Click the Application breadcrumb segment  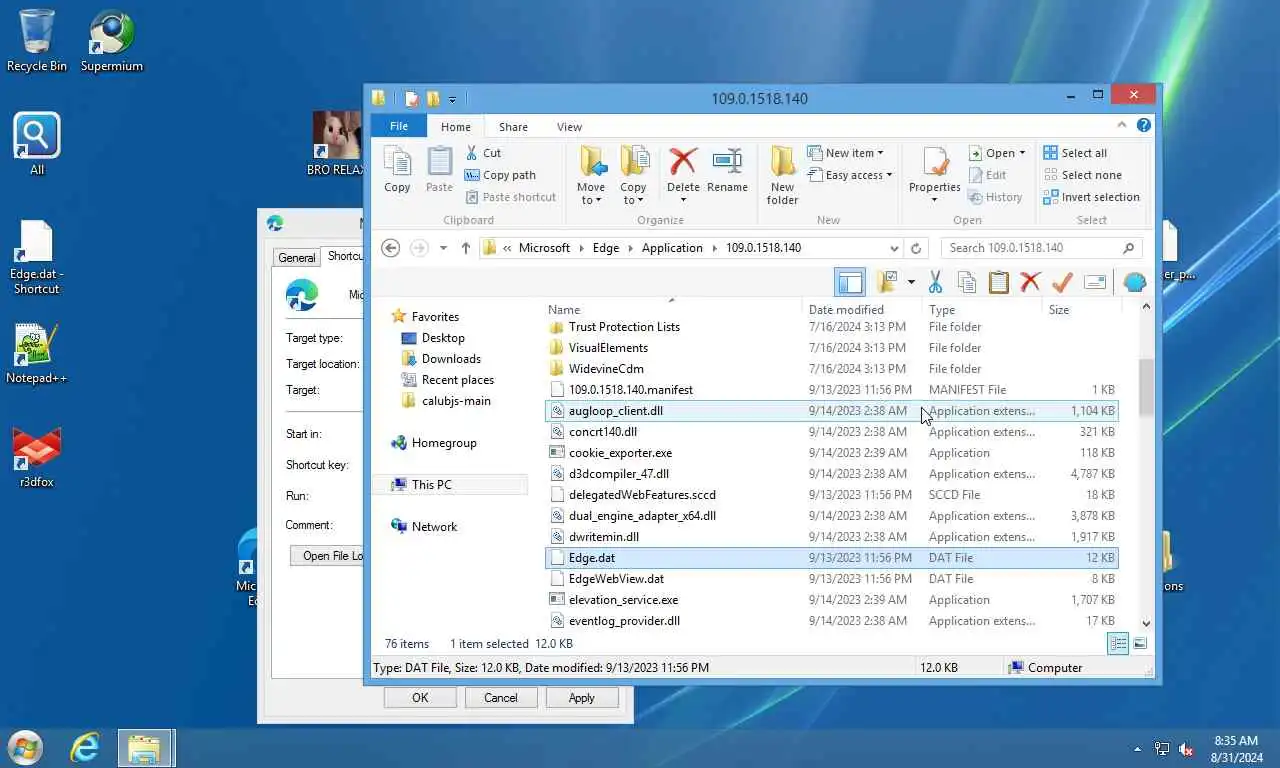tap(672, 248)
